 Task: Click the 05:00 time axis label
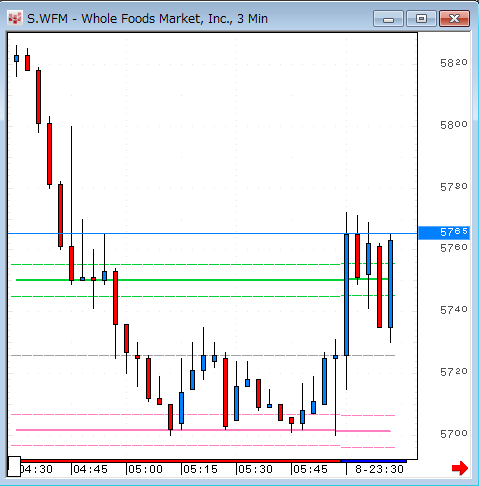[145, 469]
